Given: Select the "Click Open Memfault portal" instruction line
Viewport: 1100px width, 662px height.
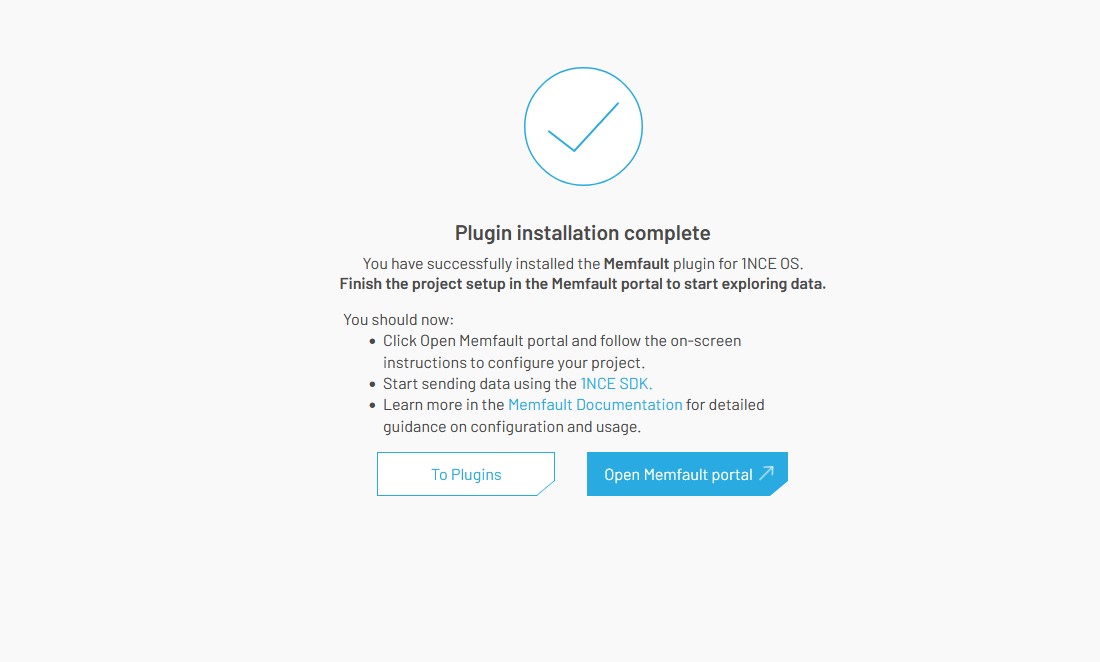Looking at the screenshot, I should pyautogui.click(x=561, y=341).
